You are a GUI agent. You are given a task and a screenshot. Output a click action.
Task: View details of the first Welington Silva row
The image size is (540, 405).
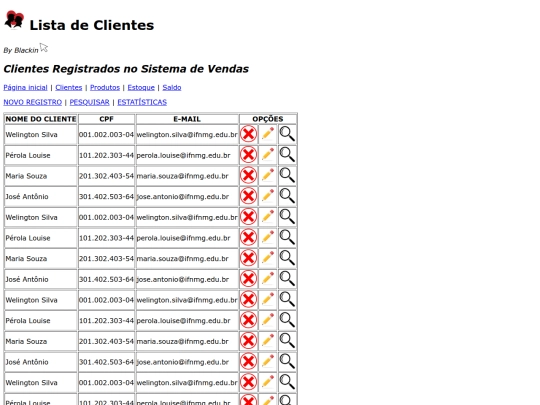pyautogui.click(x=287, y=134)
